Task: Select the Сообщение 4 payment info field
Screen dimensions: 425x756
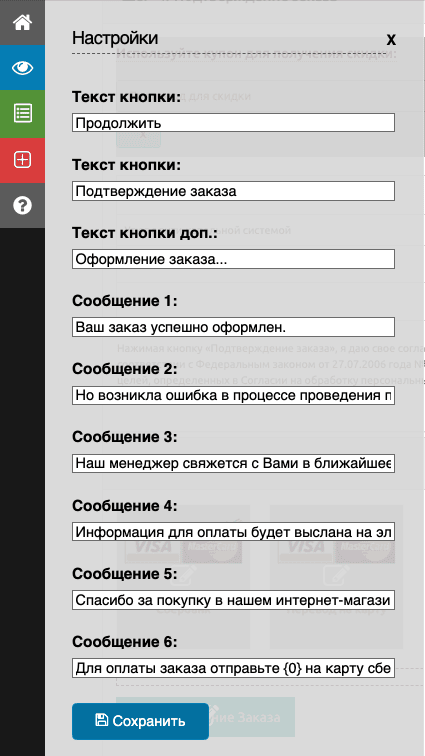Action: pyautogui.click(x=233, y=532)
